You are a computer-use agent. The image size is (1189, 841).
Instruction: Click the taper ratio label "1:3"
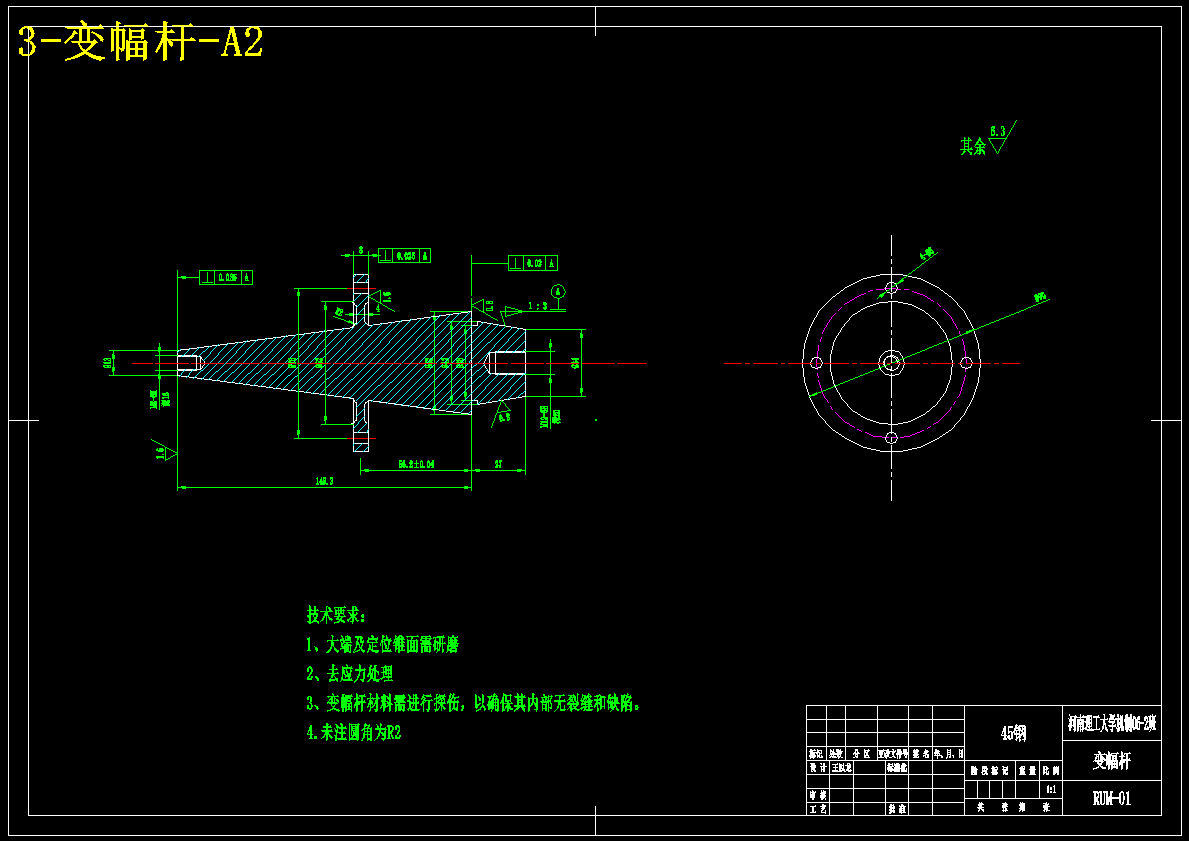click(x=538, y=306)
